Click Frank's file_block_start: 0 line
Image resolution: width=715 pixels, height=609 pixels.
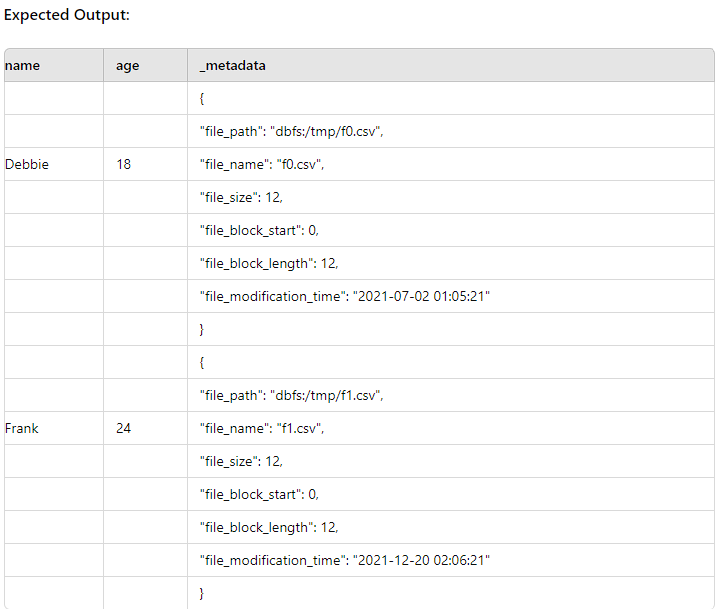pos(259,494)
